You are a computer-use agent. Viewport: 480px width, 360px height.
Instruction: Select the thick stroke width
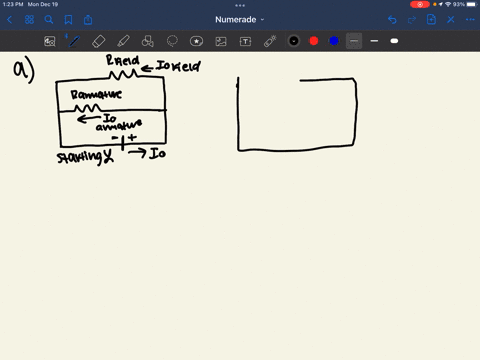click(394, 41)
